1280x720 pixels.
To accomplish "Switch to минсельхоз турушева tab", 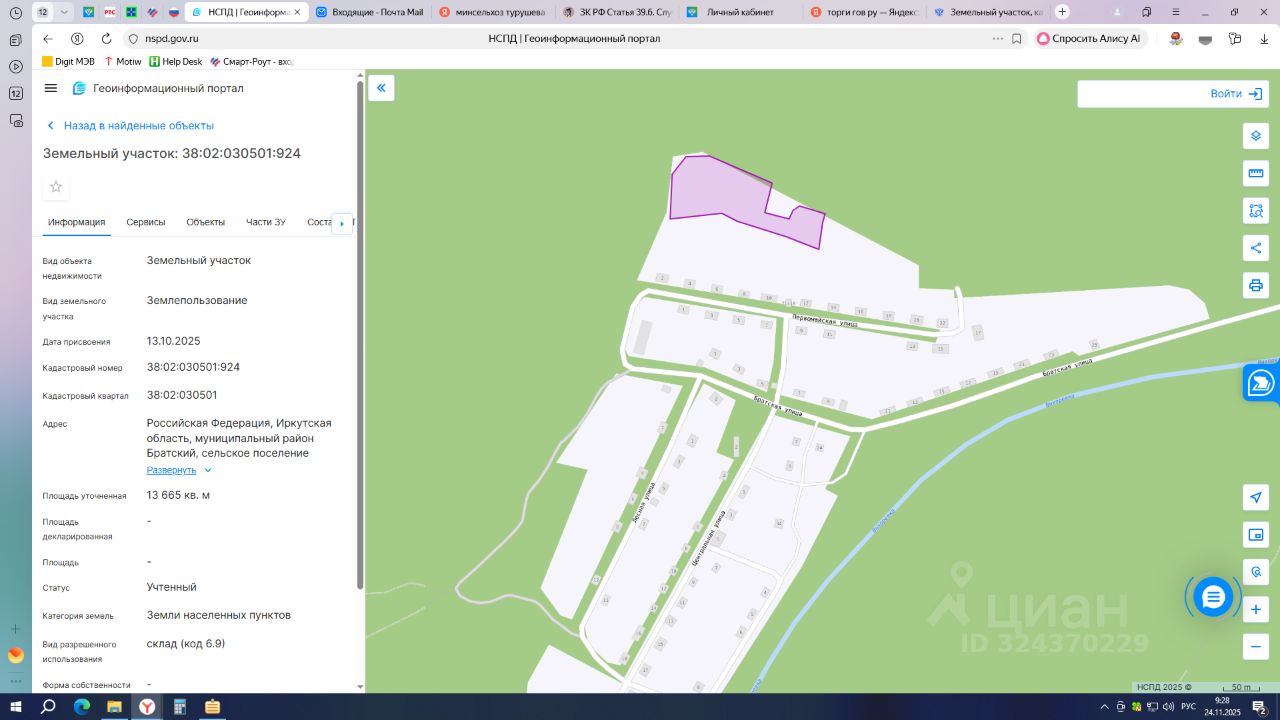I will click(493, 12).
